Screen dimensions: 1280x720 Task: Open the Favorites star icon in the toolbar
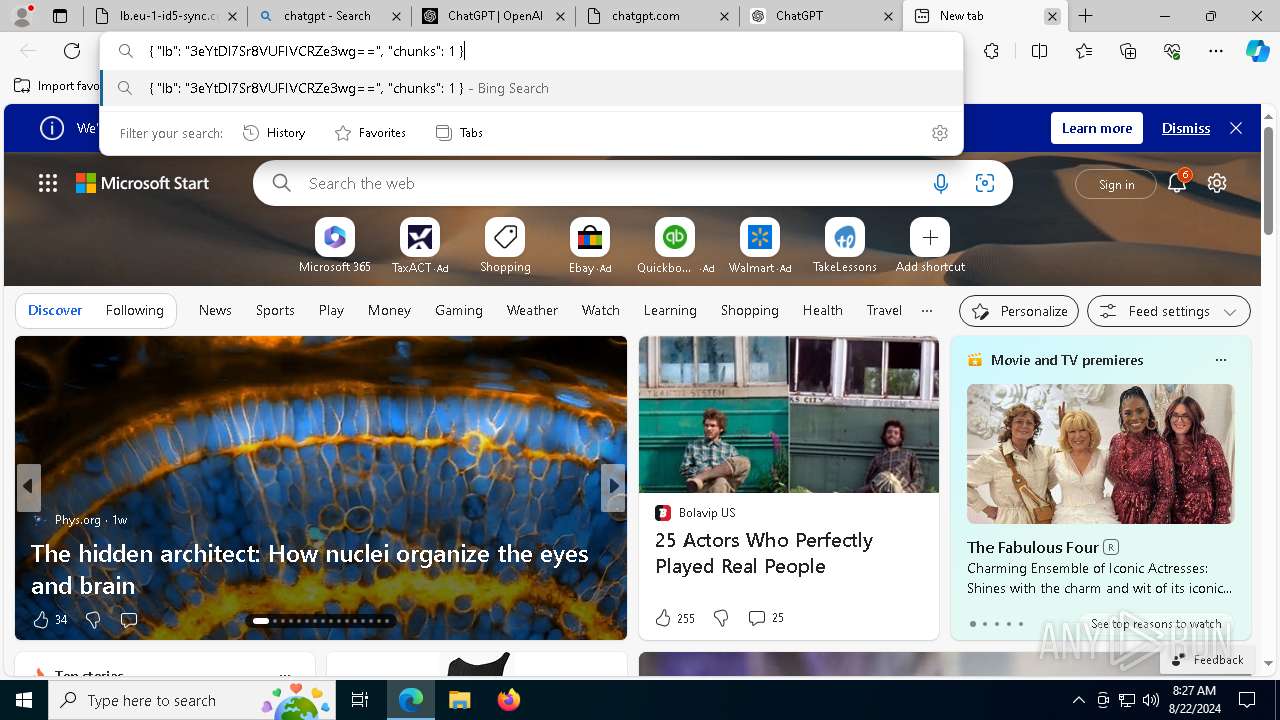(1084, 51)
